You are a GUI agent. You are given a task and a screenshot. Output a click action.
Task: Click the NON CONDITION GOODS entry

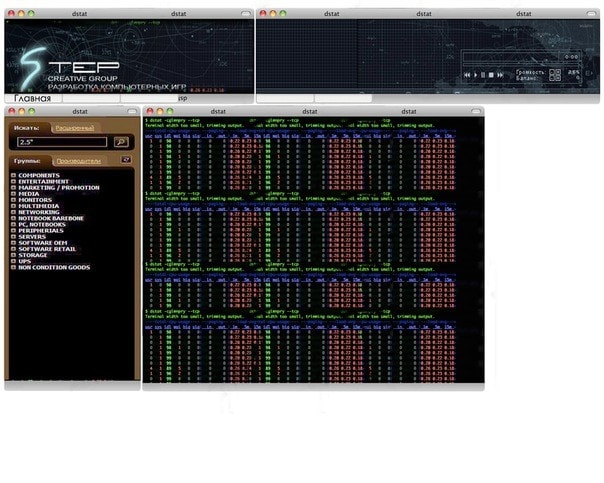coord(54,267)
